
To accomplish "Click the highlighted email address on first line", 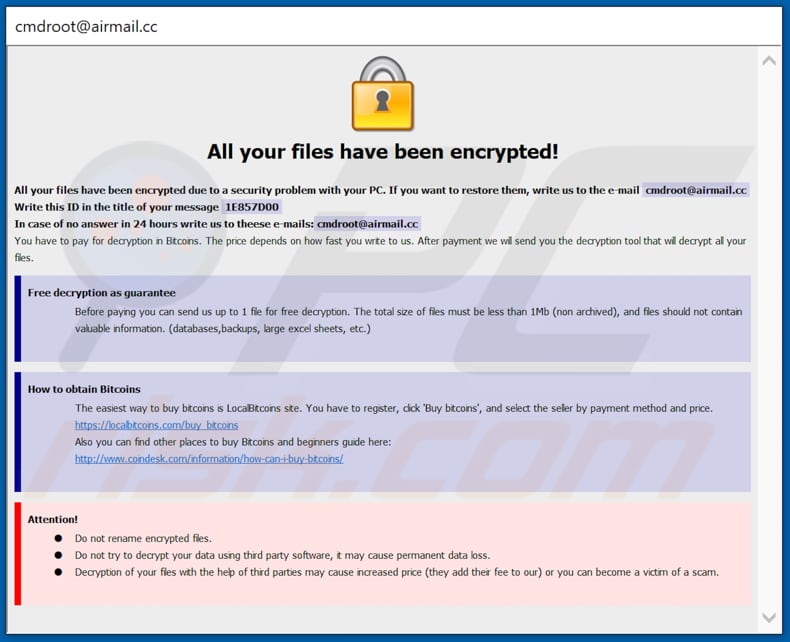I will [x=696, y=190].
